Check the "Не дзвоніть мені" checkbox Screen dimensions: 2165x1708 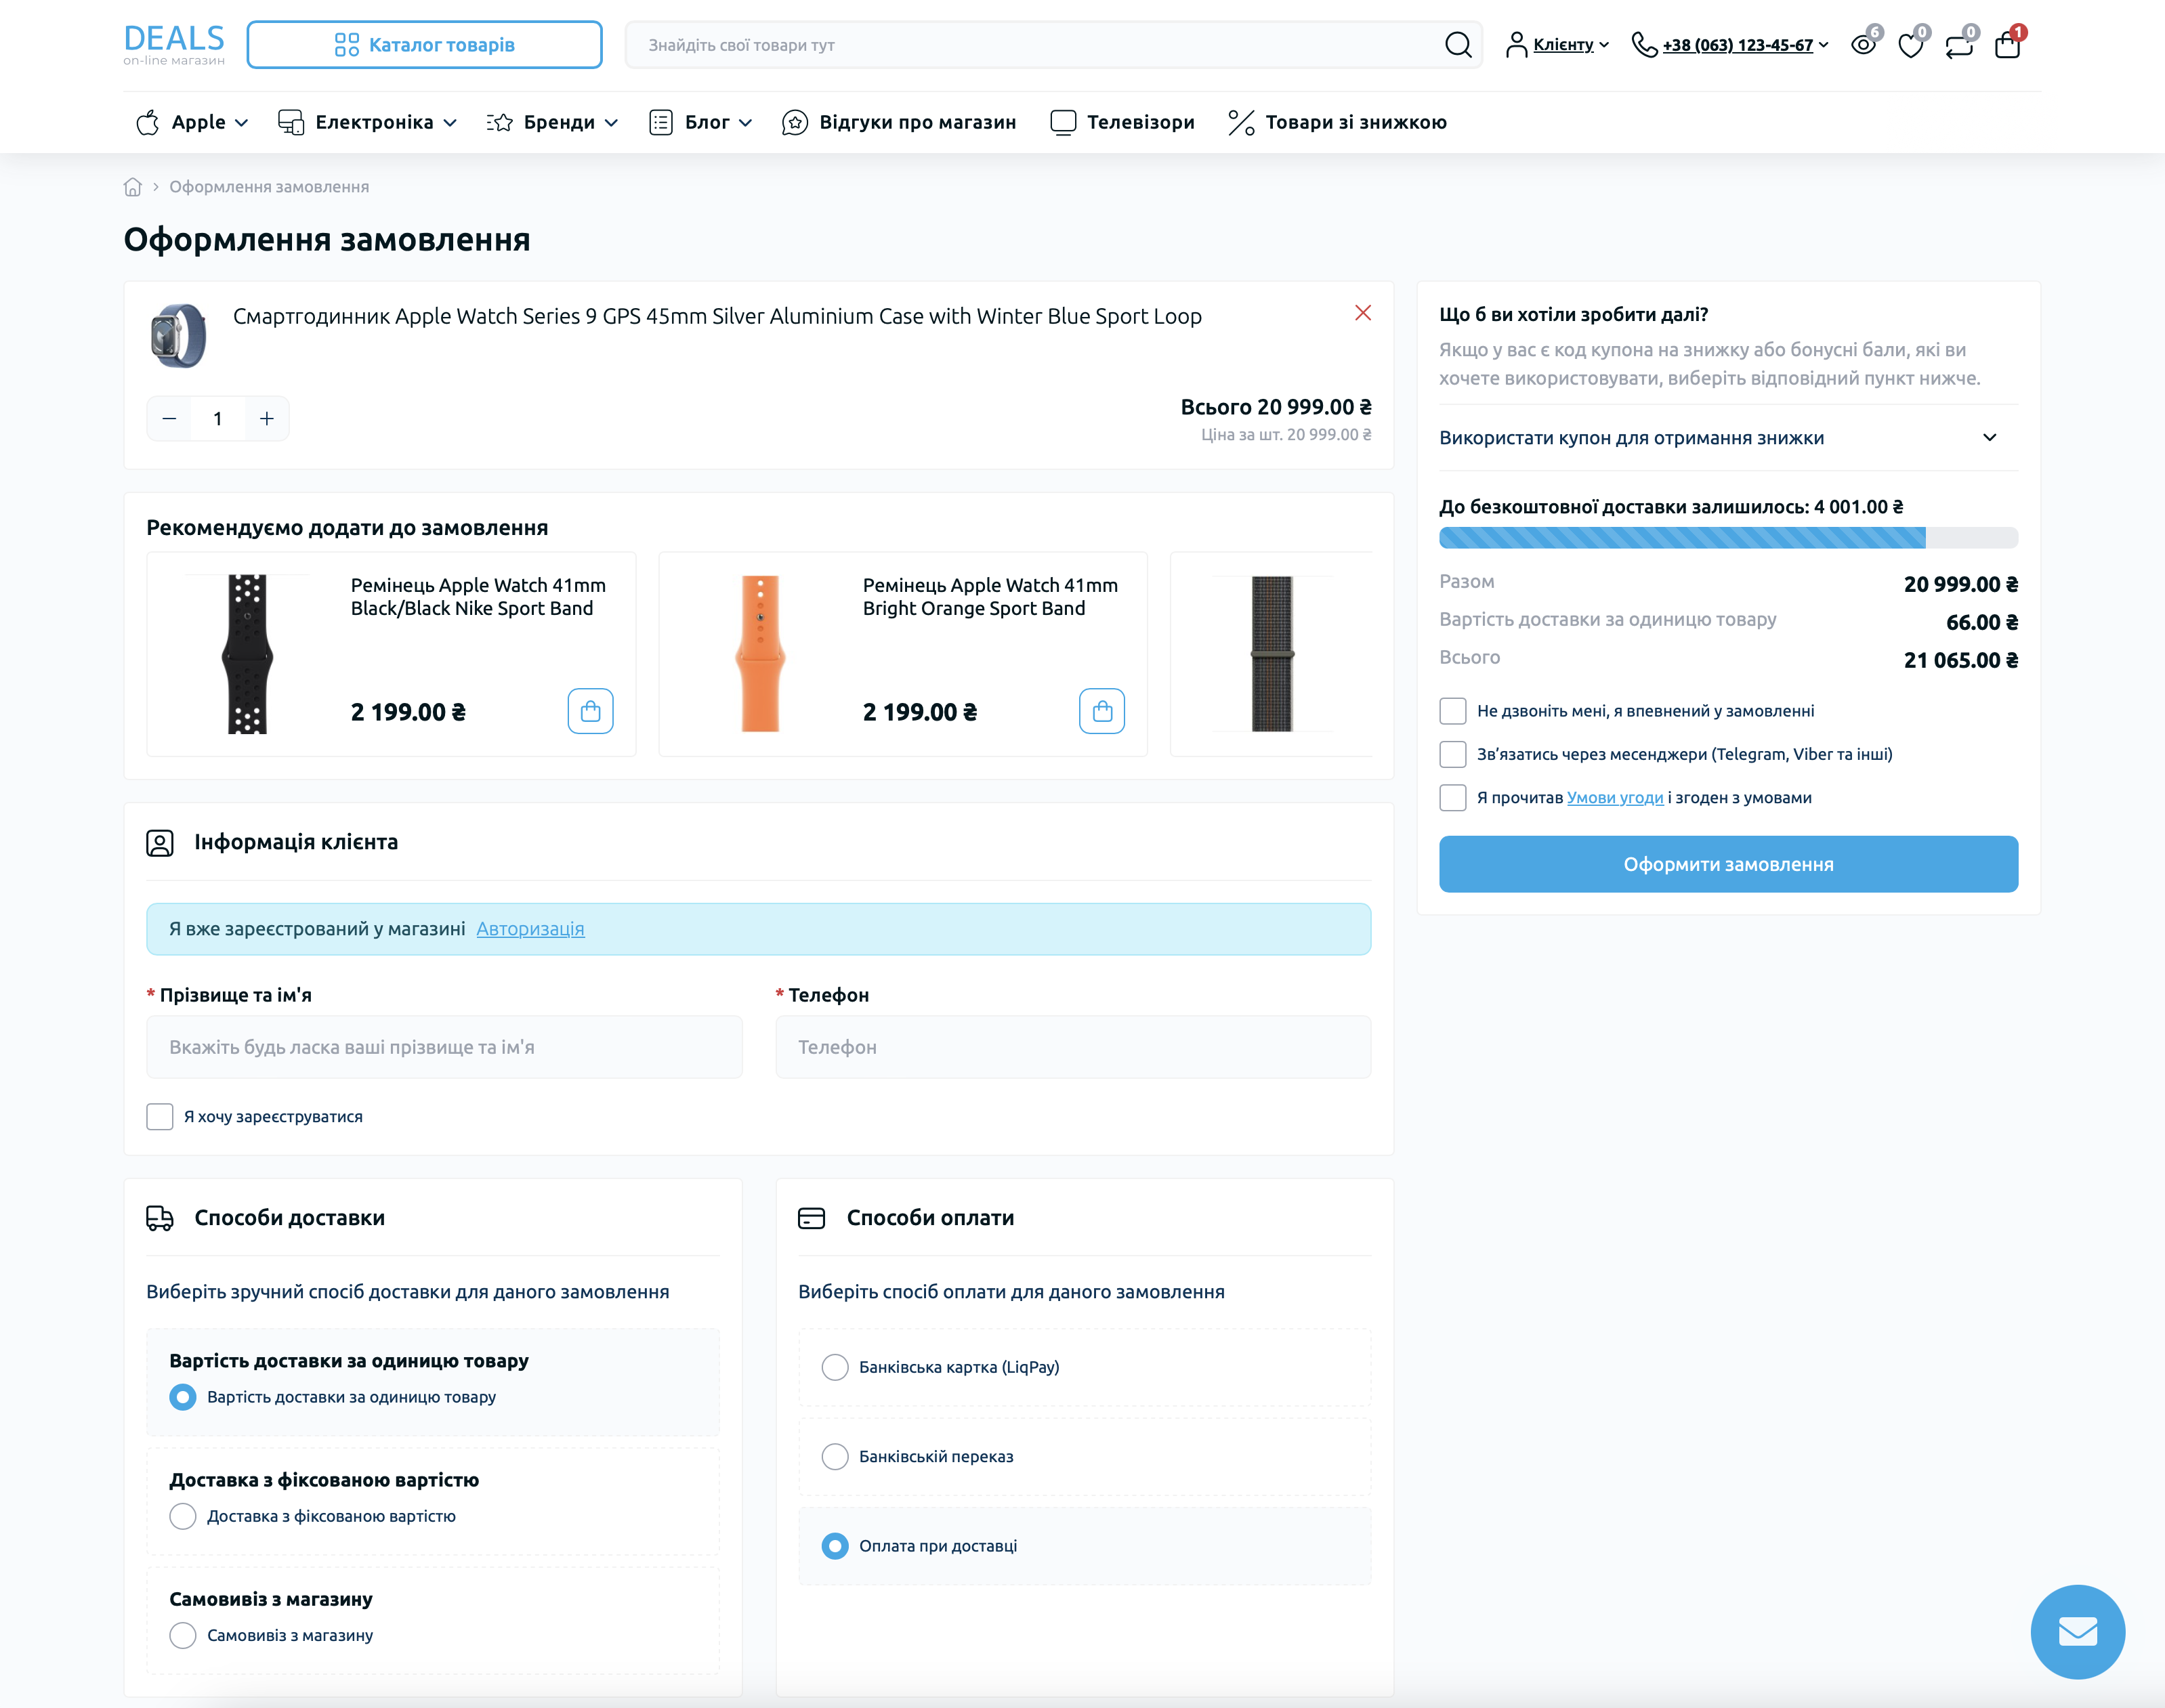tap(1453, 711)
